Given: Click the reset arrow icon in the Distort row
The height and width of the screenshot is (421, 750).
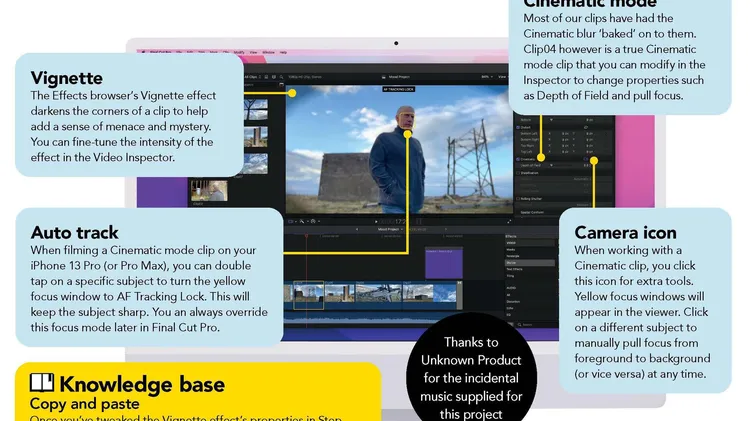Looking at the screenshot, I should [x=585, y=127].
